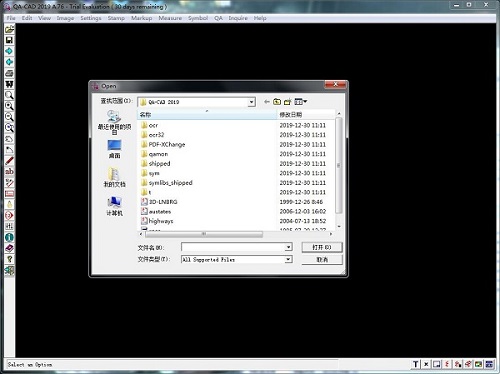
Task: Click the T text icon in status bar
Action: [415, 364]
